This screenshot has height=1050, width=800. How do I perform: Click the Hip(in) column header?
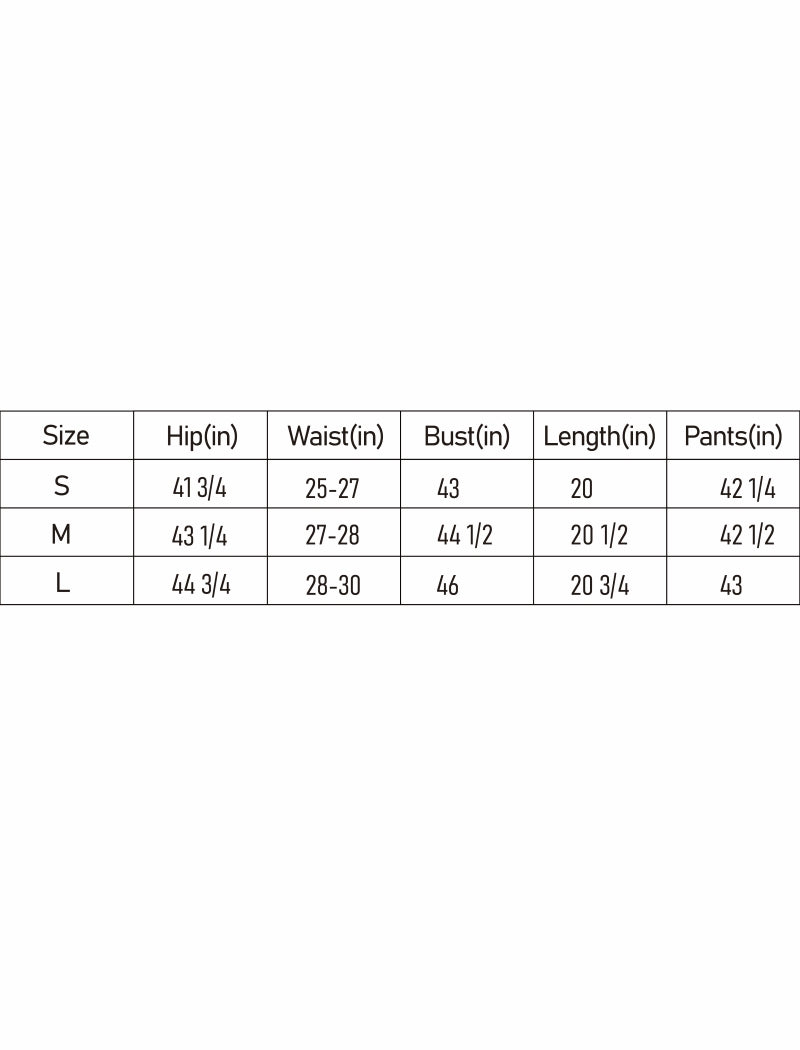tap(202, 436)
